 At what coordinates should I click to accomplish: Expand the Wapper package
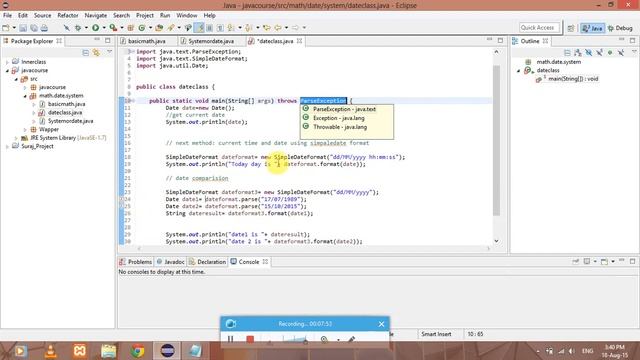point(25,129)
